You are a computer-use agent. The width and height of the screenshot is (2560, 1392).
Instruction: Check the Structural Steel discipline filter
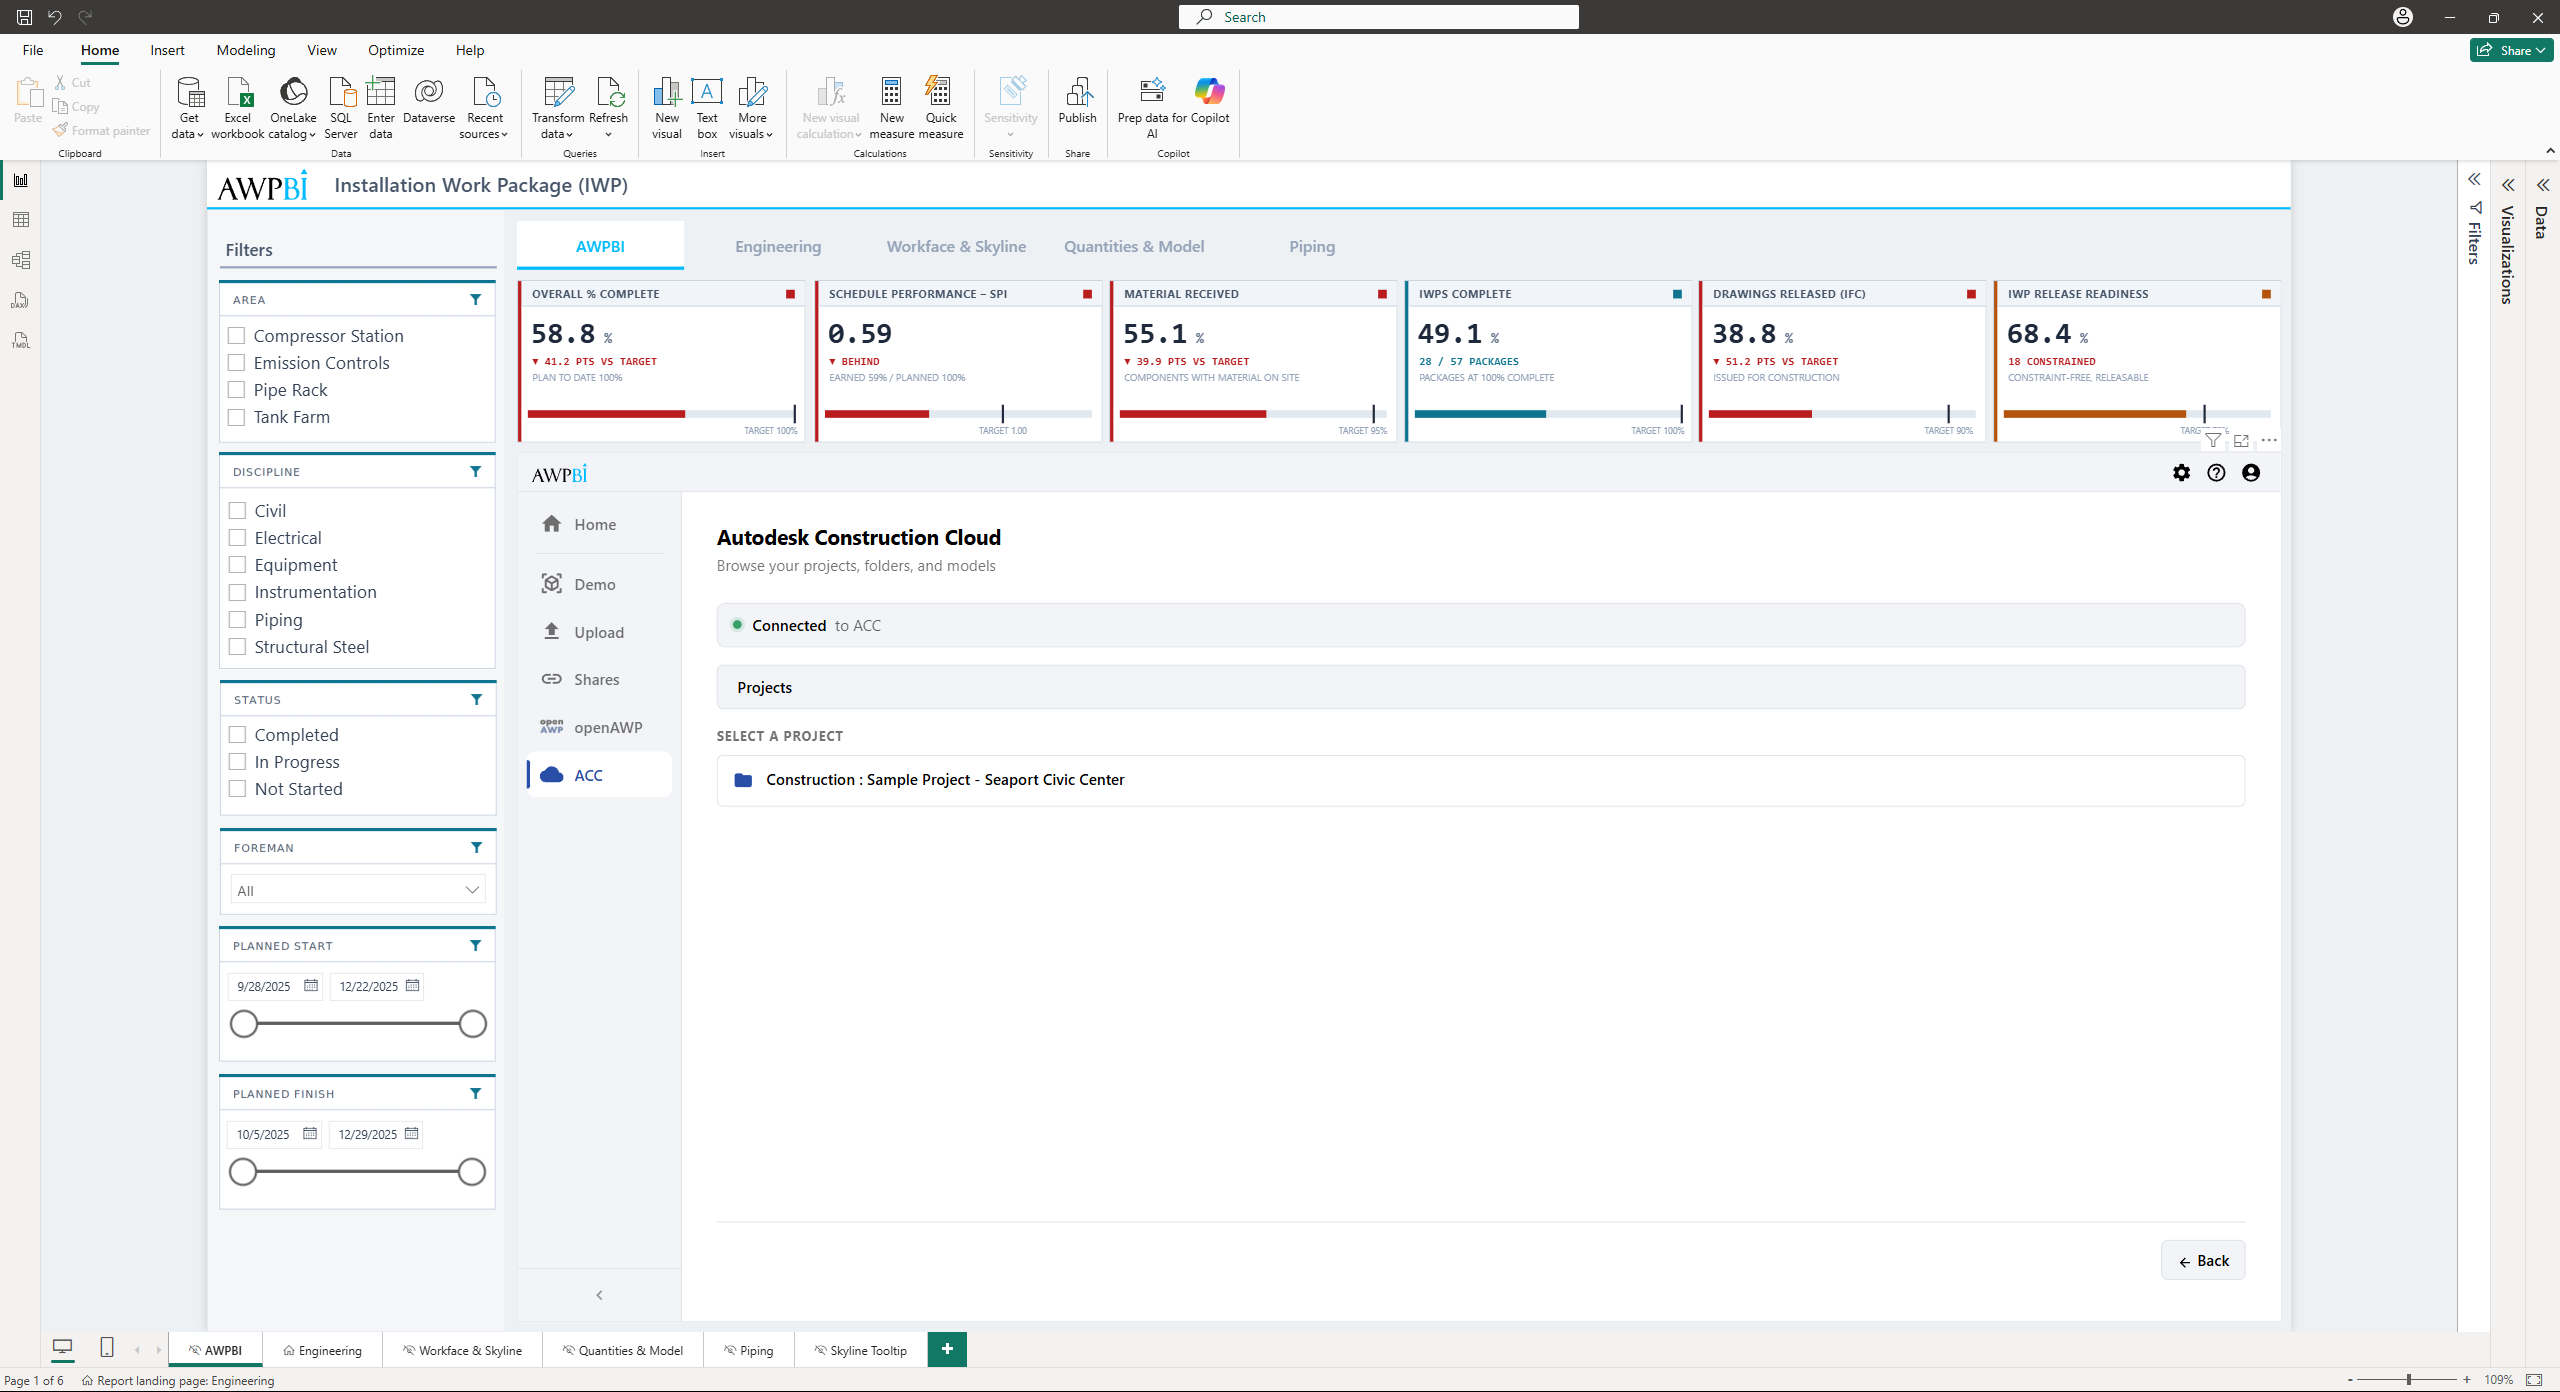coord(238,647)
